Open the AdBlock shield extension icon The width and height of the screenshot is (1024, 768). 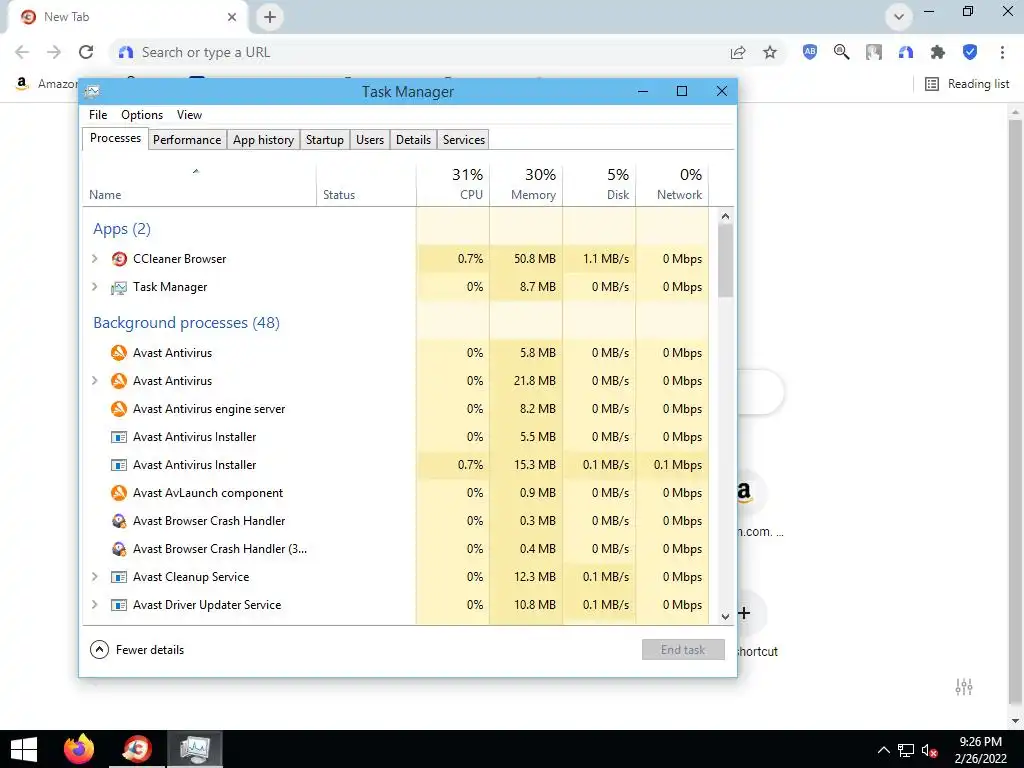810,52
